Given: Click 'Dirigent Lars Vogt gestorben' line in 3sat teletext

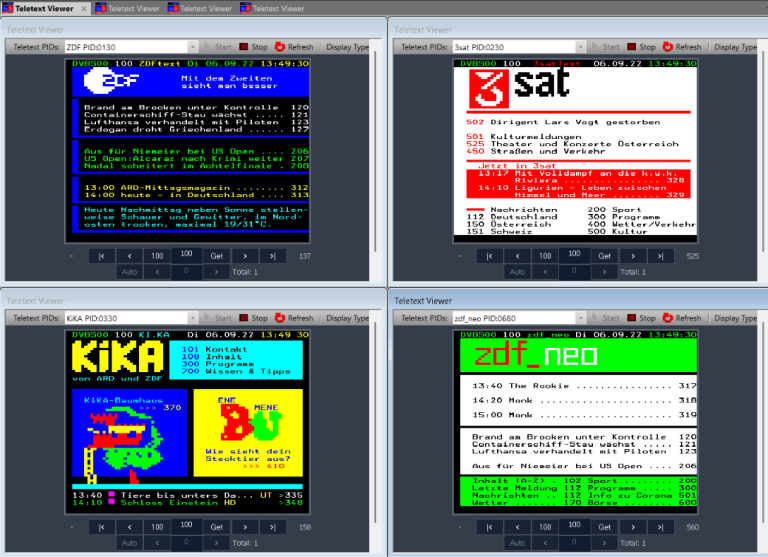Looking at the screenshot, I should click(x=575, y=122).
